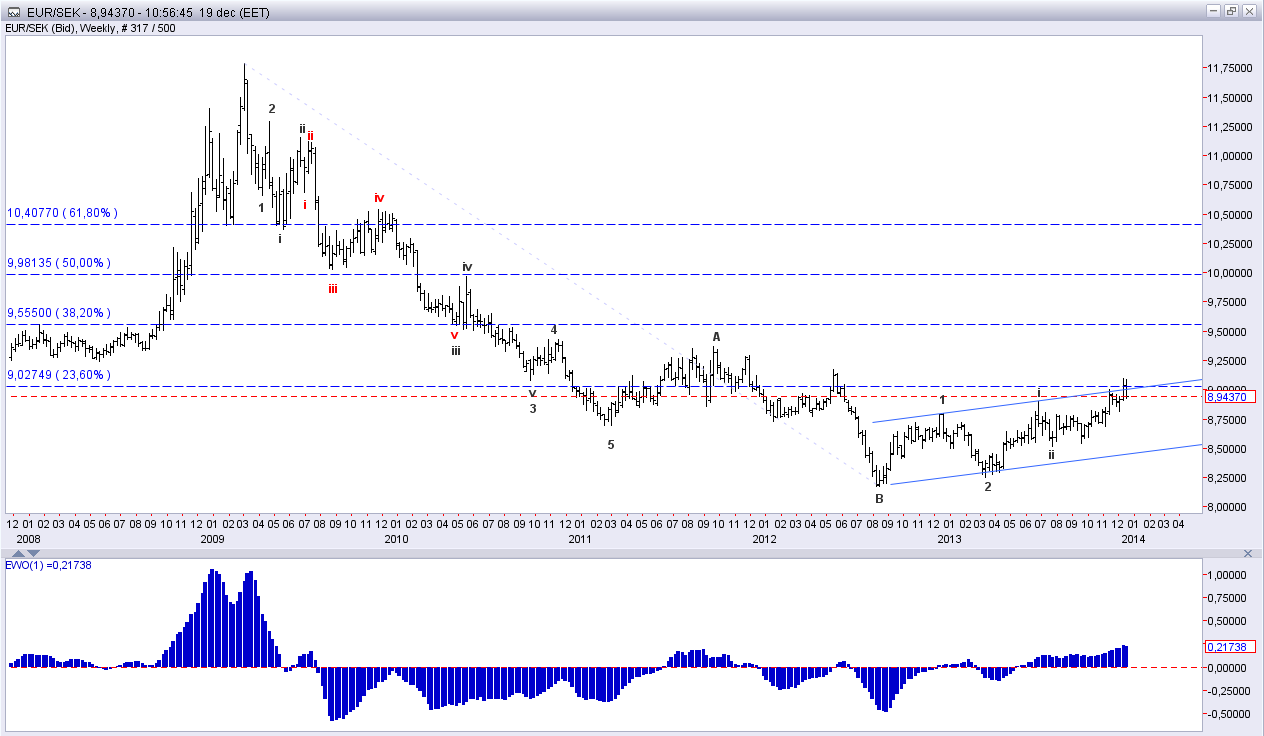Click the red current price marker line
The width and height of the screenshot is (1264, 736).
pos(600,394)
